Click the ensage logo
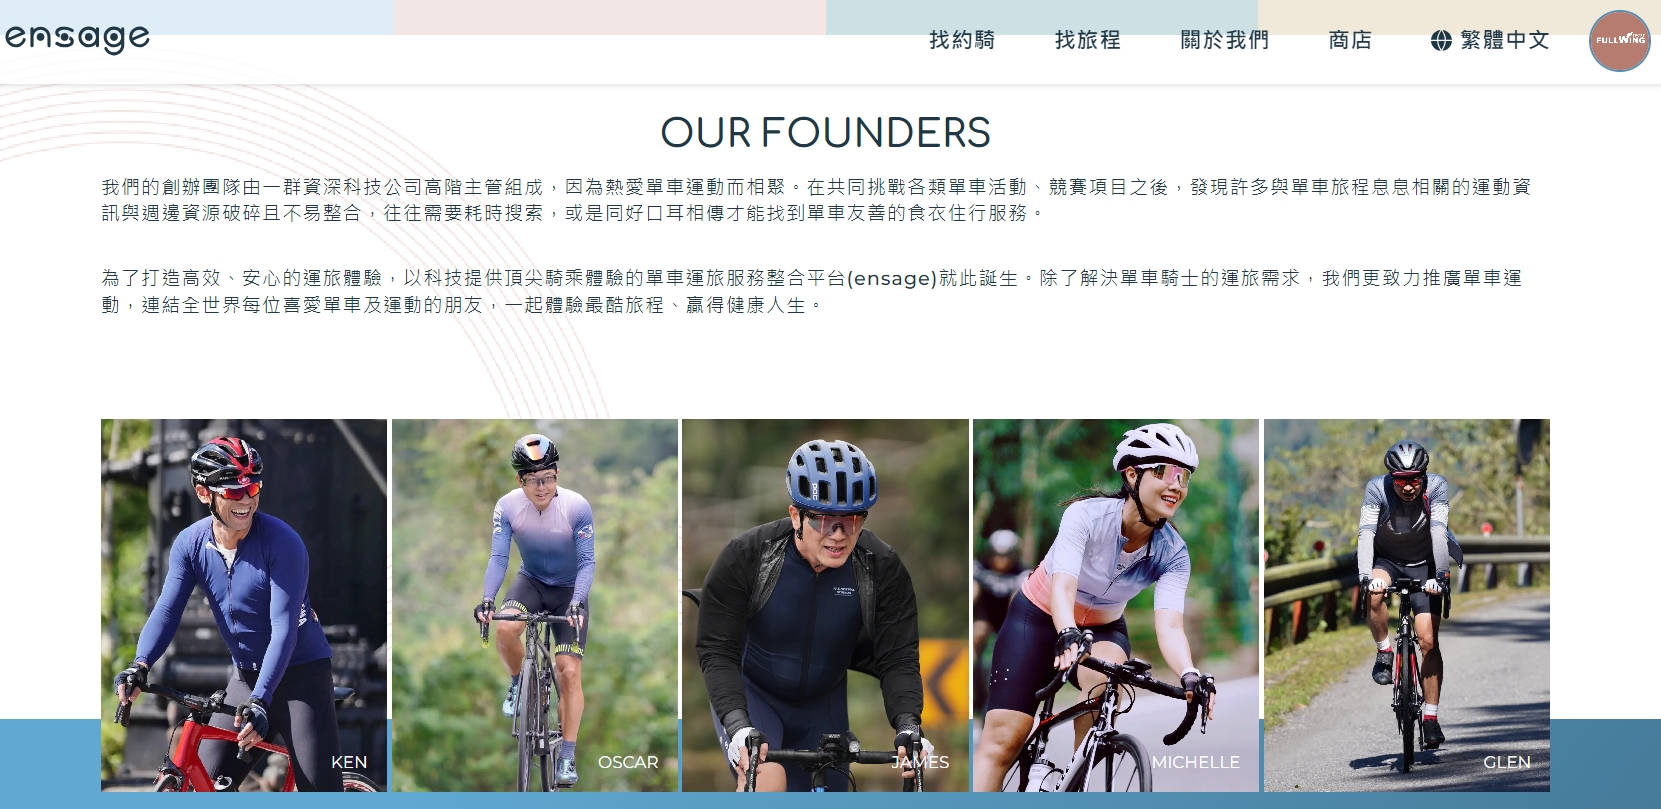 pos(77,39)
